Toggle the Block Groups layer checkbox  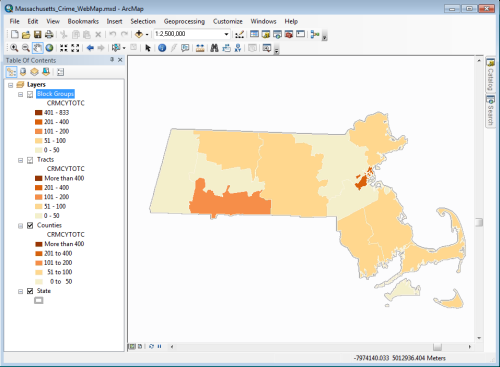pyautogui.click(x=30, y=94)
